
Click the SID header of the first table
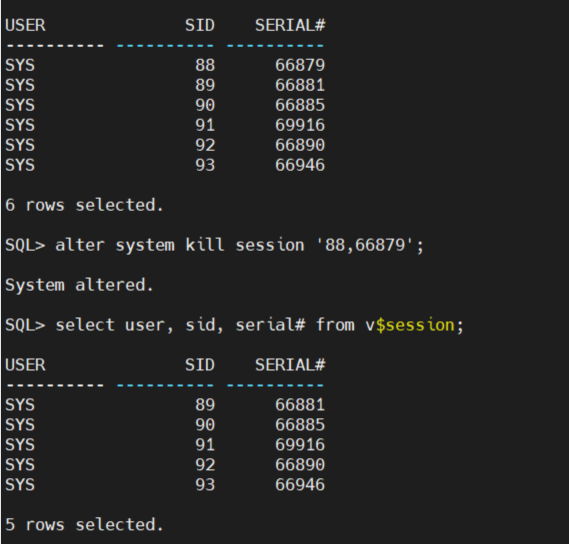tap(200, 25)
